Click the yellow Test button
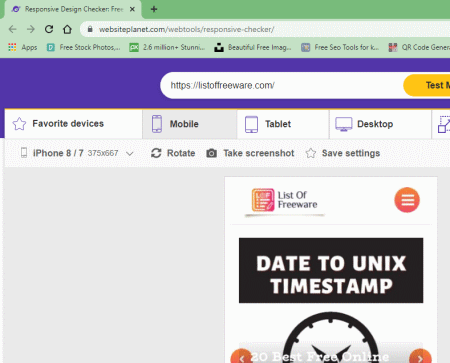450x363 pixels. [x=427, y=85]
